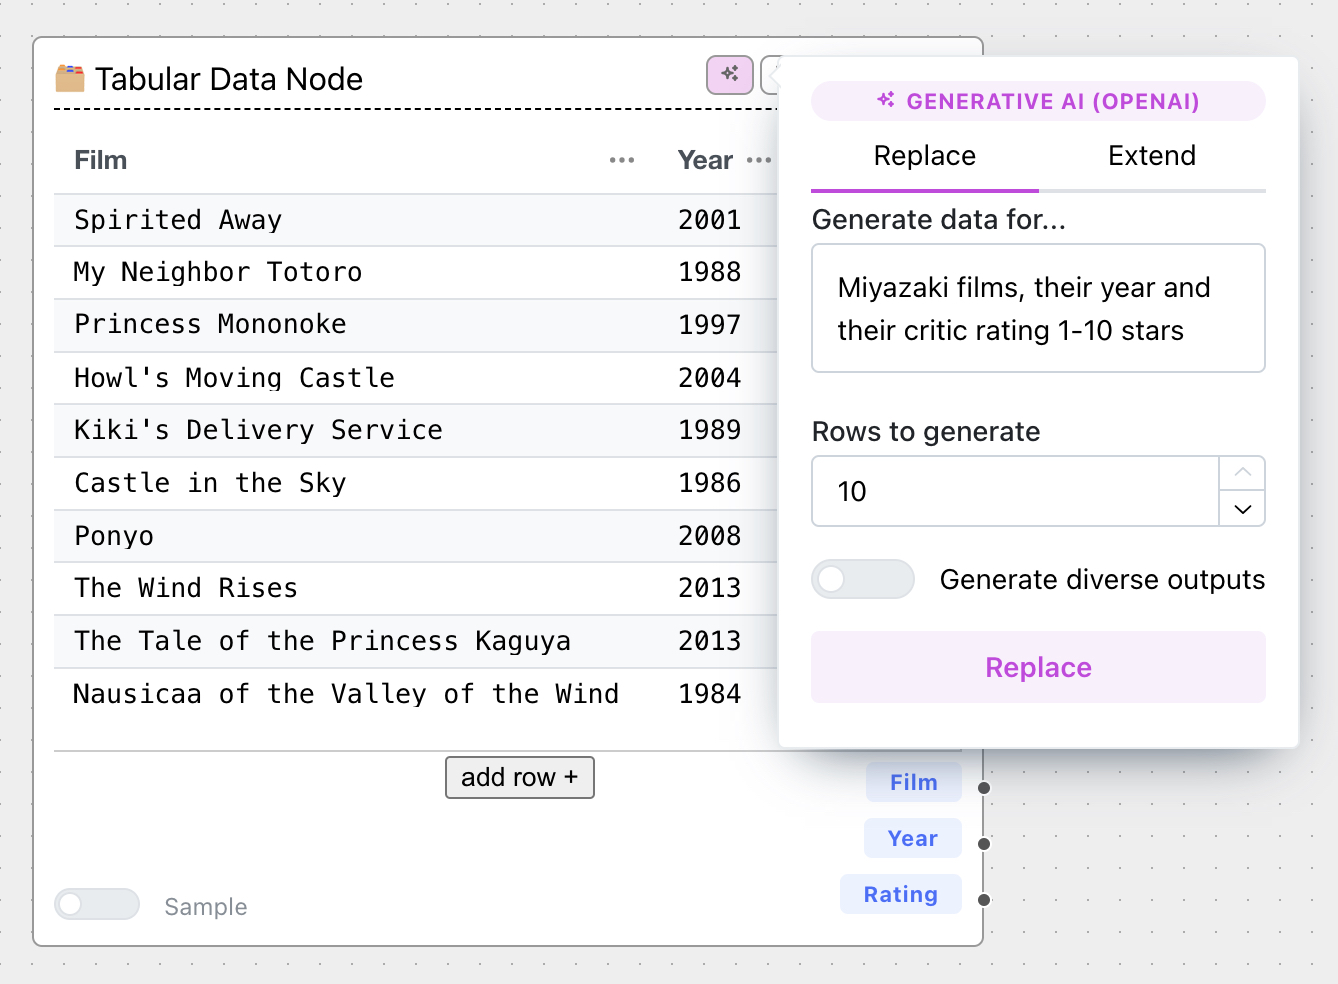Image resolution: width=1338 pixels, height=984 pixels.
Task: Click the Year output handle dot
Action: pyautogui.click(x=984, y=844)
